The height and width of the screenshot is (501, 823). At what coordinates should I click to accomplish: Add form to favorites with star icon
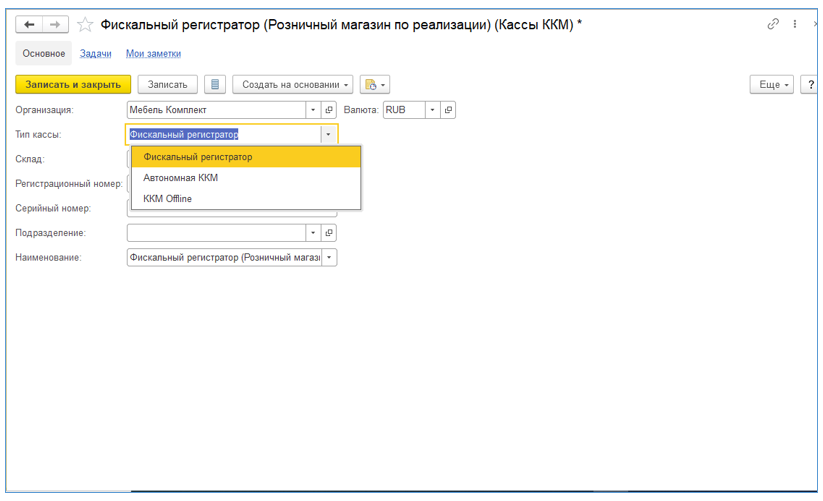(x=86, y=24)
